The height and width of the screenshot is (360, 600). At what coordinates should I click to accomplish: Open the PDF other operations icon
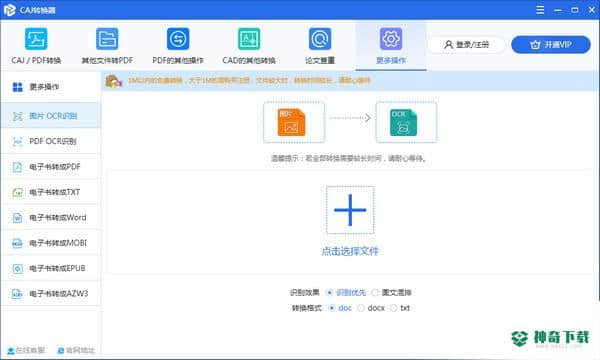[178, 39]
